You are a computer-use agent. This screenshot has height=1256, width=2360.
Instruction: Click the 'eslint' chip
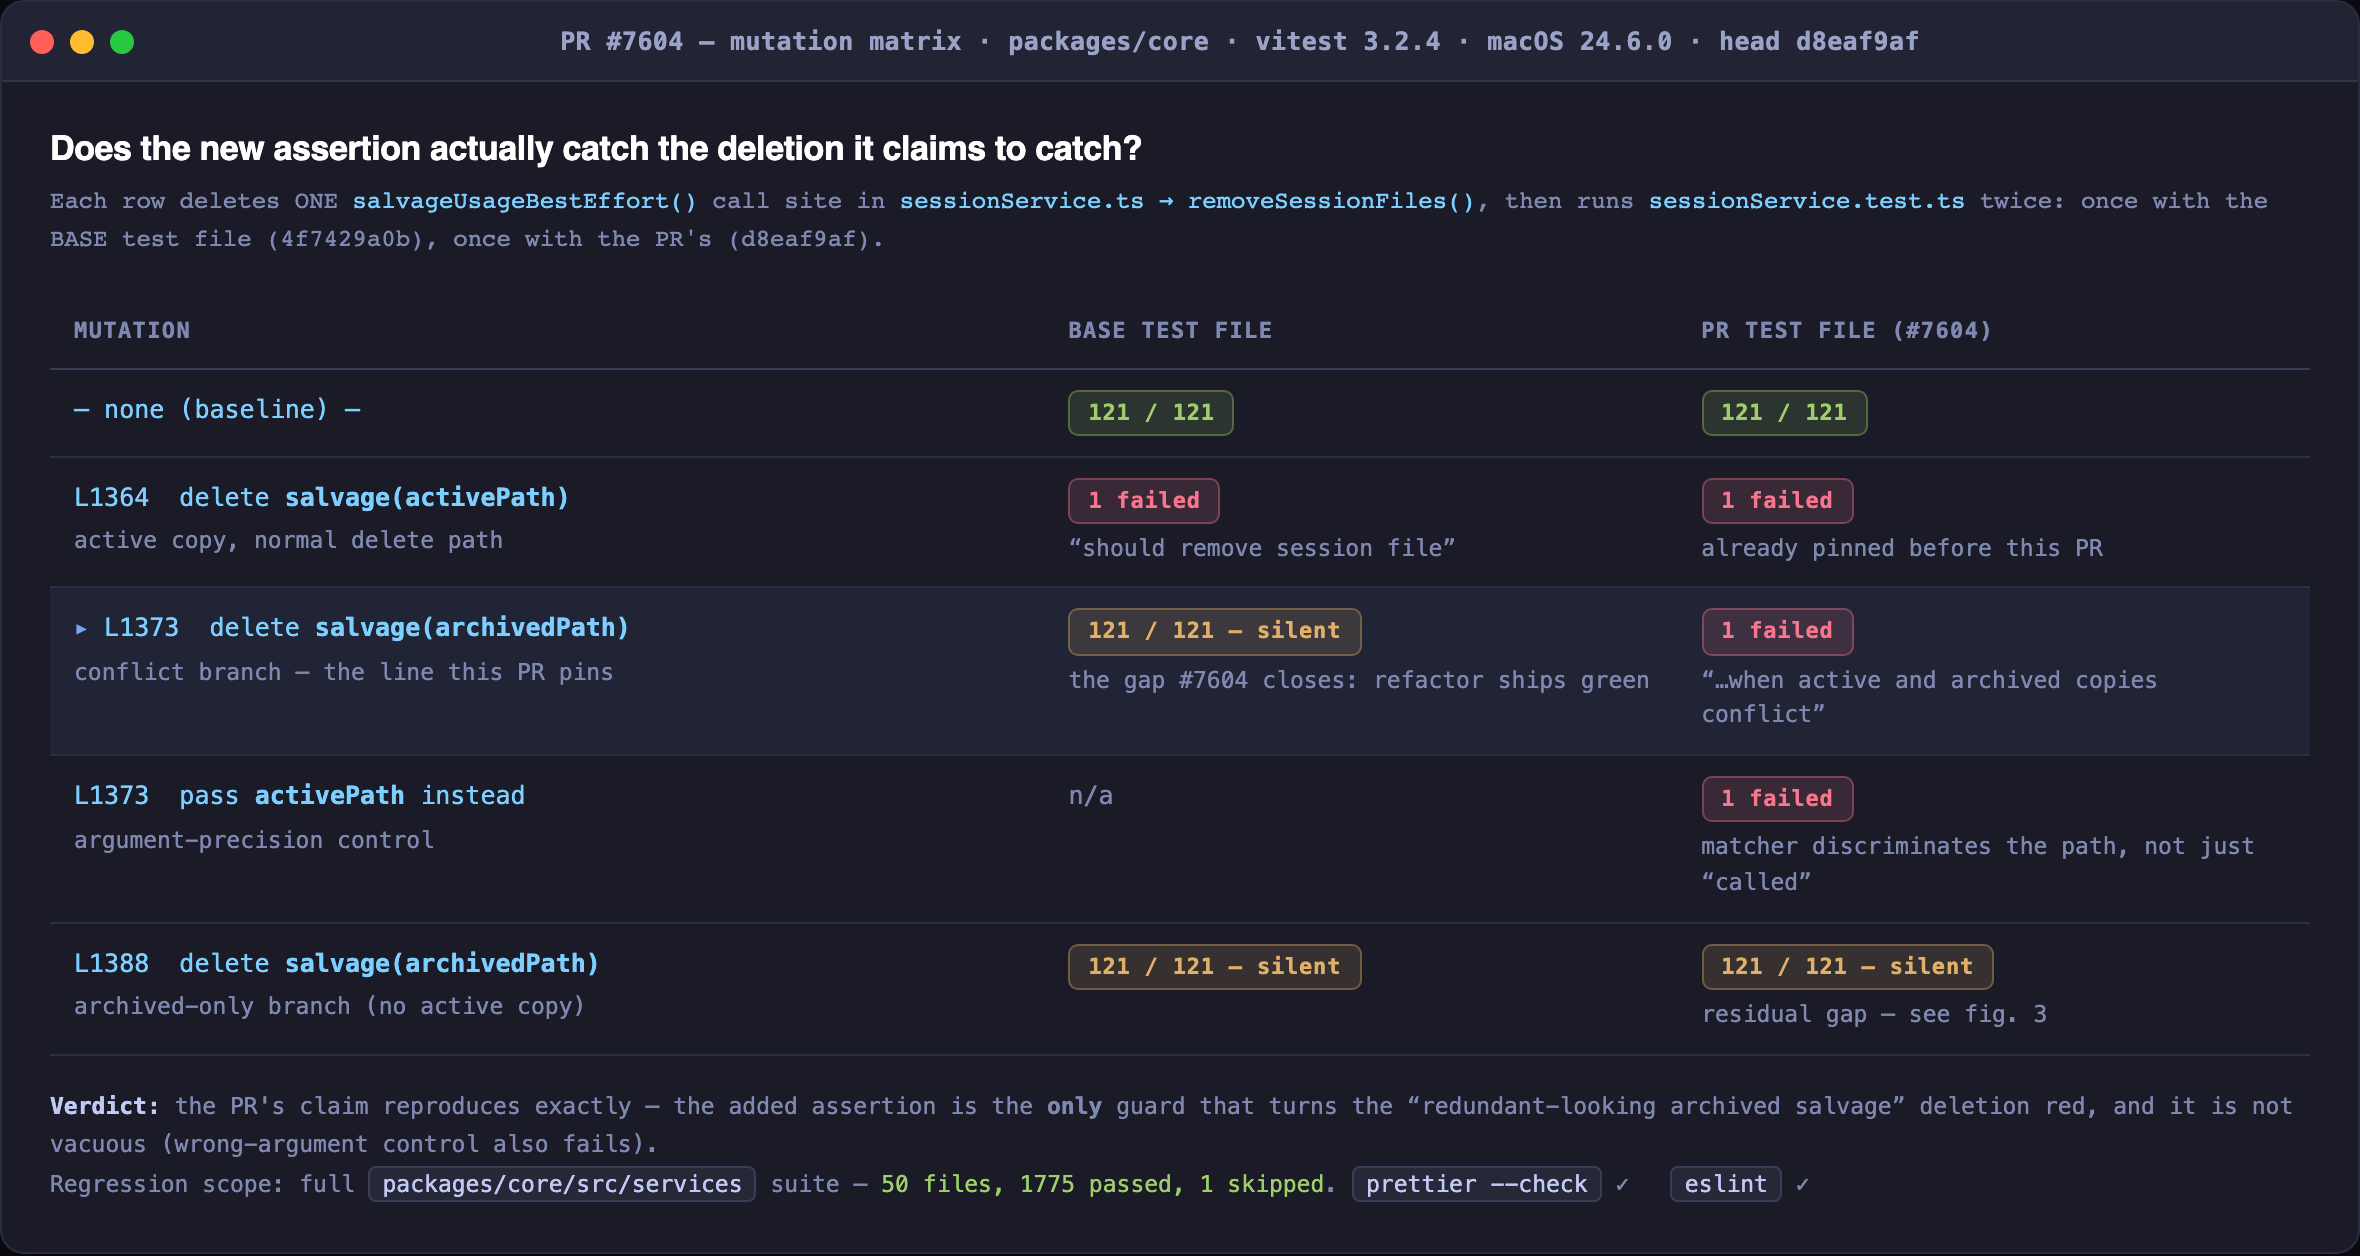(1725, 1184)
